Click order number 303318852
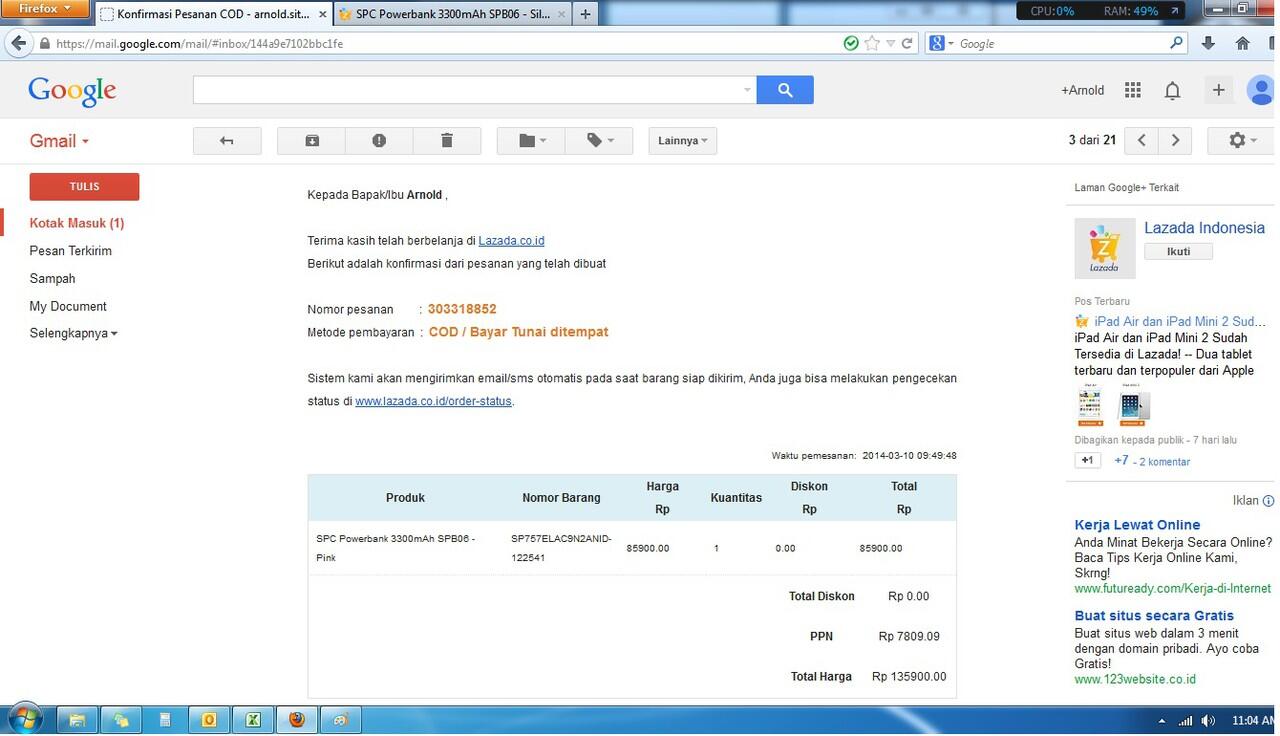The image size is (1280, 736). click(x=462, y=309)
